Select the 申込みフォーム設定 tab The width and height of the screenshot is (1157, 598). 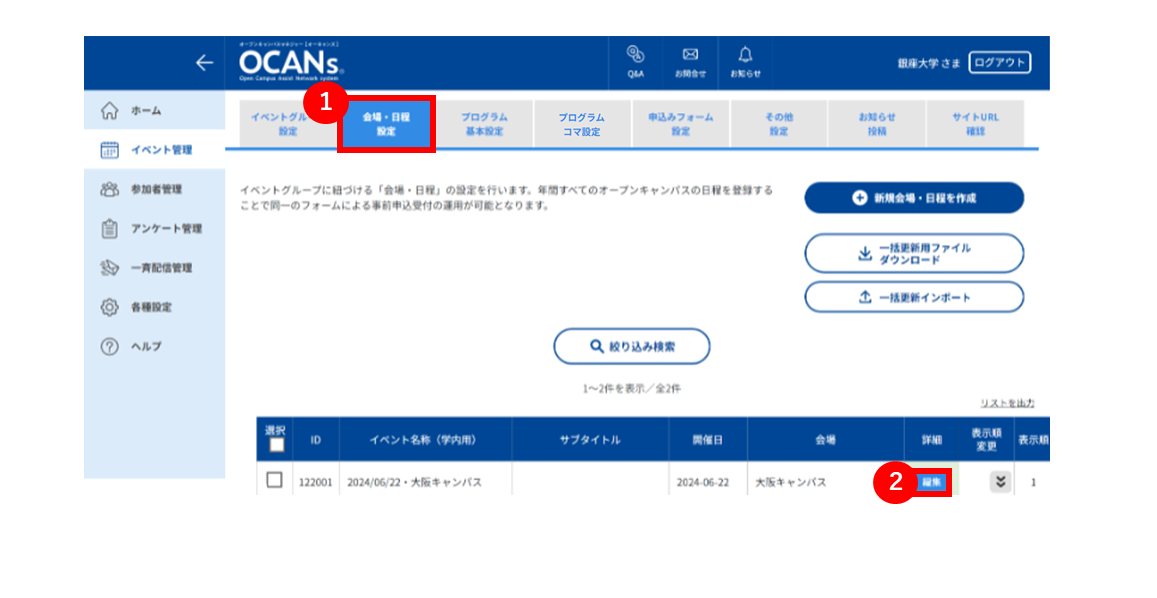point(680,124)
